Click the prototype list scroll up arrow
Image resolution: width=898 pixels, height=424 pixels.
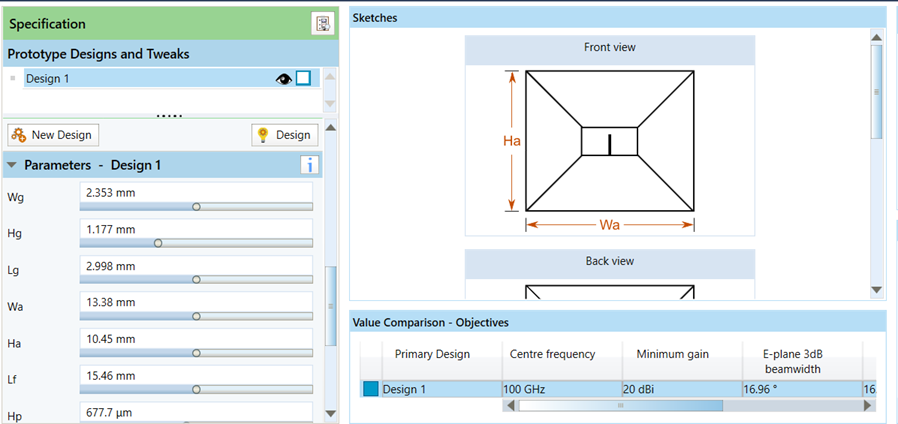(x=330, y=77)
